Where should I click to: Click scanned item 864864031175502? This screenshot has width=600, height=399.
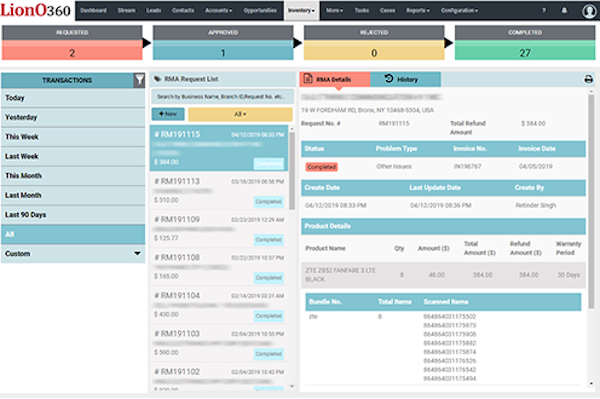[x=450, y=316]
